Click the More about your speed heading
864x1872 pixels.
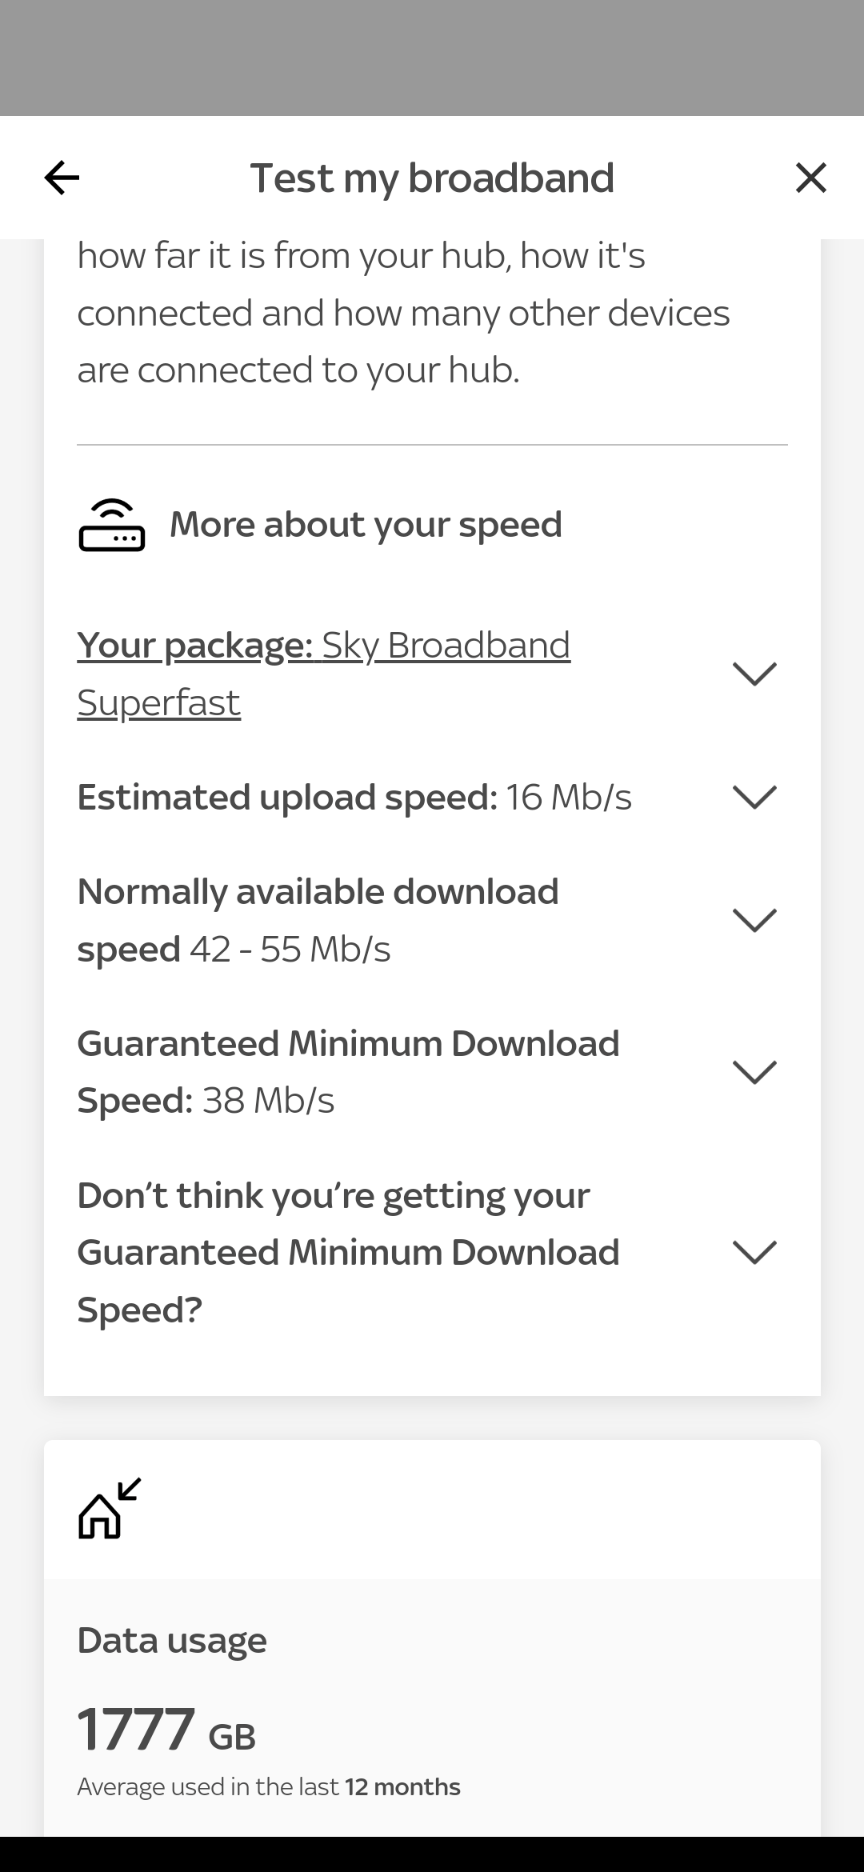(x=366, y=524)
